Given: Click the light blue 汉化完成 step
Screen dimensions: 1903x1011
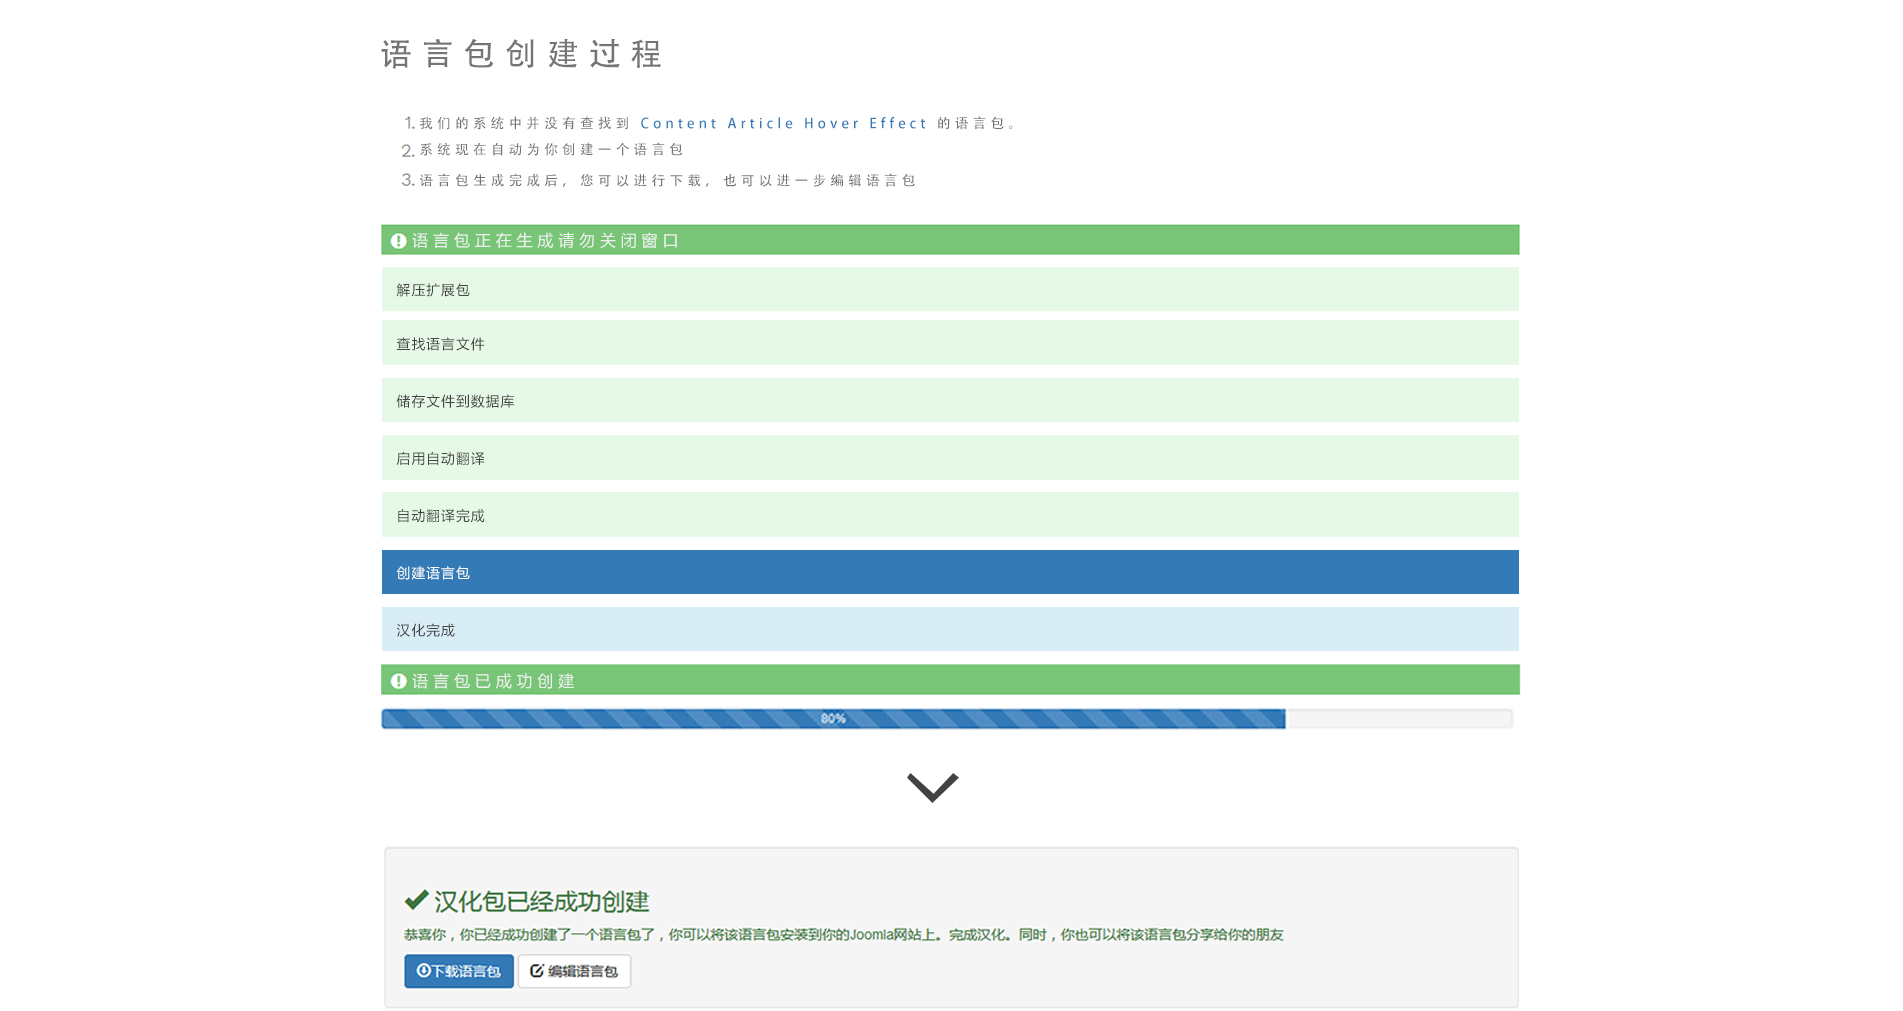Looking at the screenshot, I should pyautogui.click(x=949, y=629).
